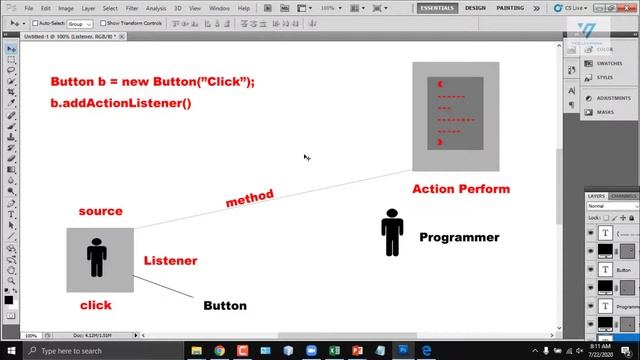The width and height of the screenshot is (640, 360).
Task: Select the Layers panel tab
Action: 596,196
